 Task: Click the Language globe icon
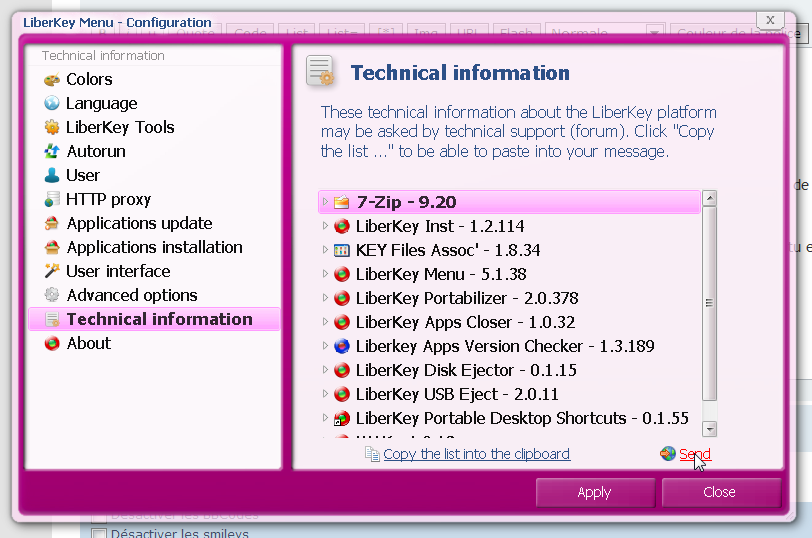(52, 104)
